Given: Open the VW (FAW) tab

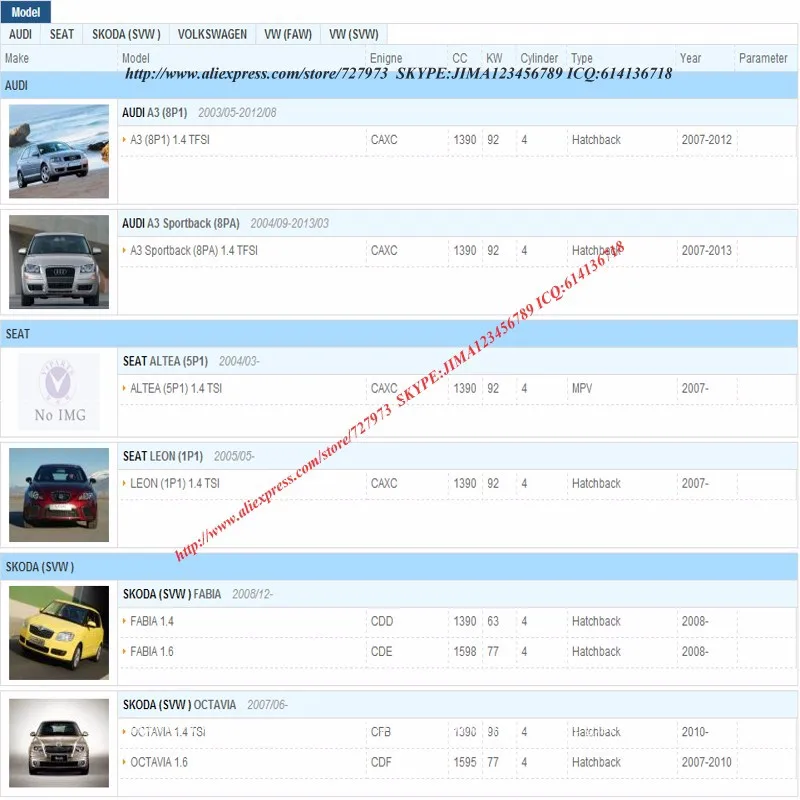Looking at the screenshot, I should [x=288, y=34].
